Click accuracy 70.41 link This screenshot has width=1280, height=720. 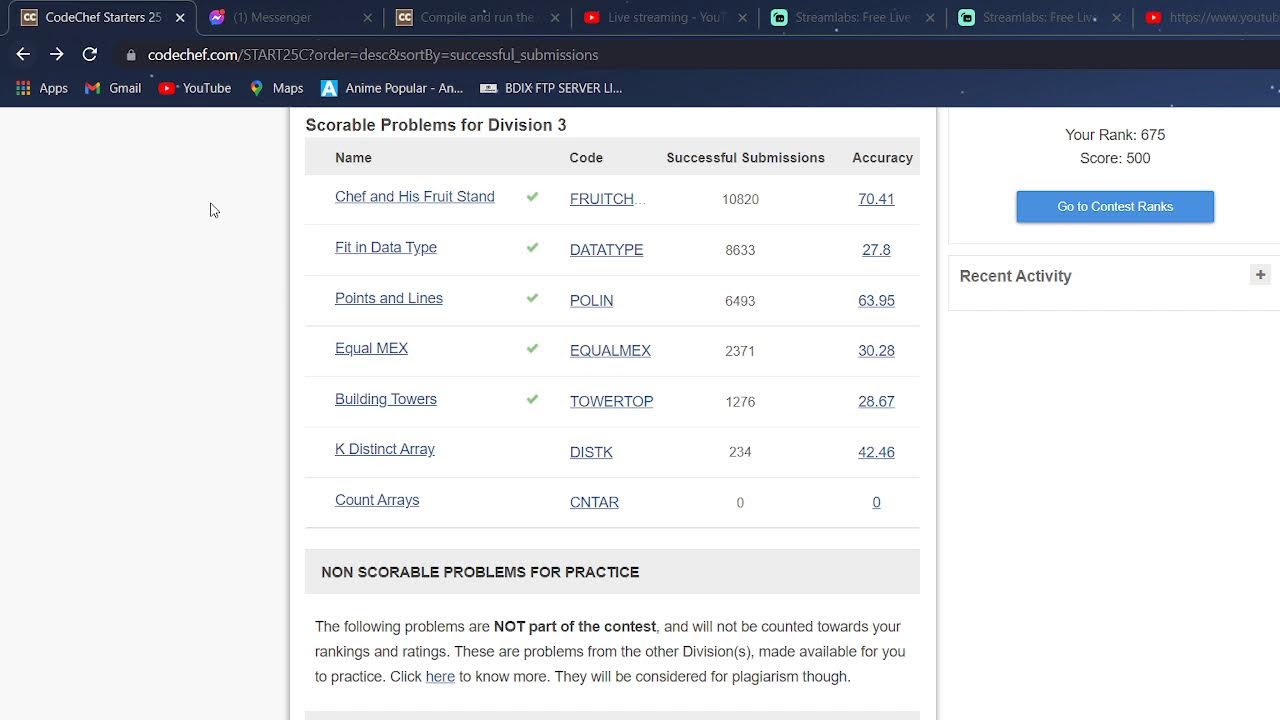pyautogui.click(x=876, y=199)
